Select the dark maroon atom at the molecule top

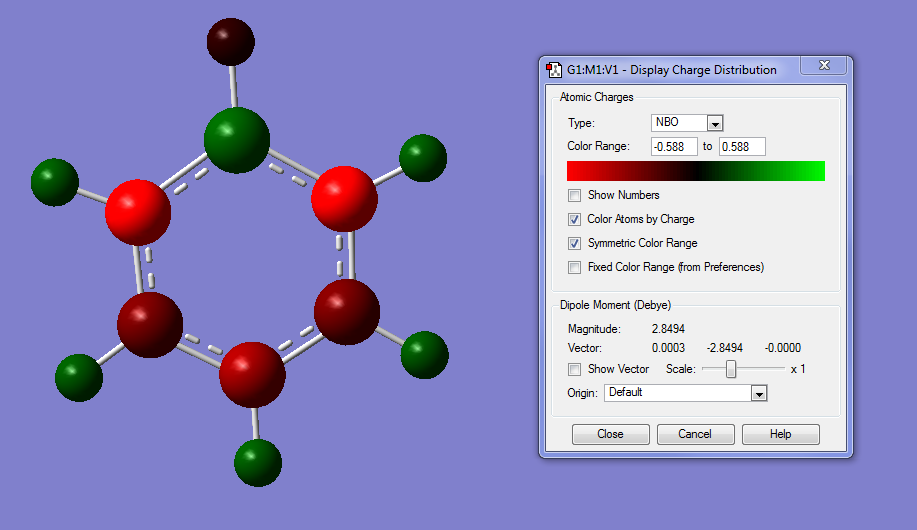(x=231, y=42)
